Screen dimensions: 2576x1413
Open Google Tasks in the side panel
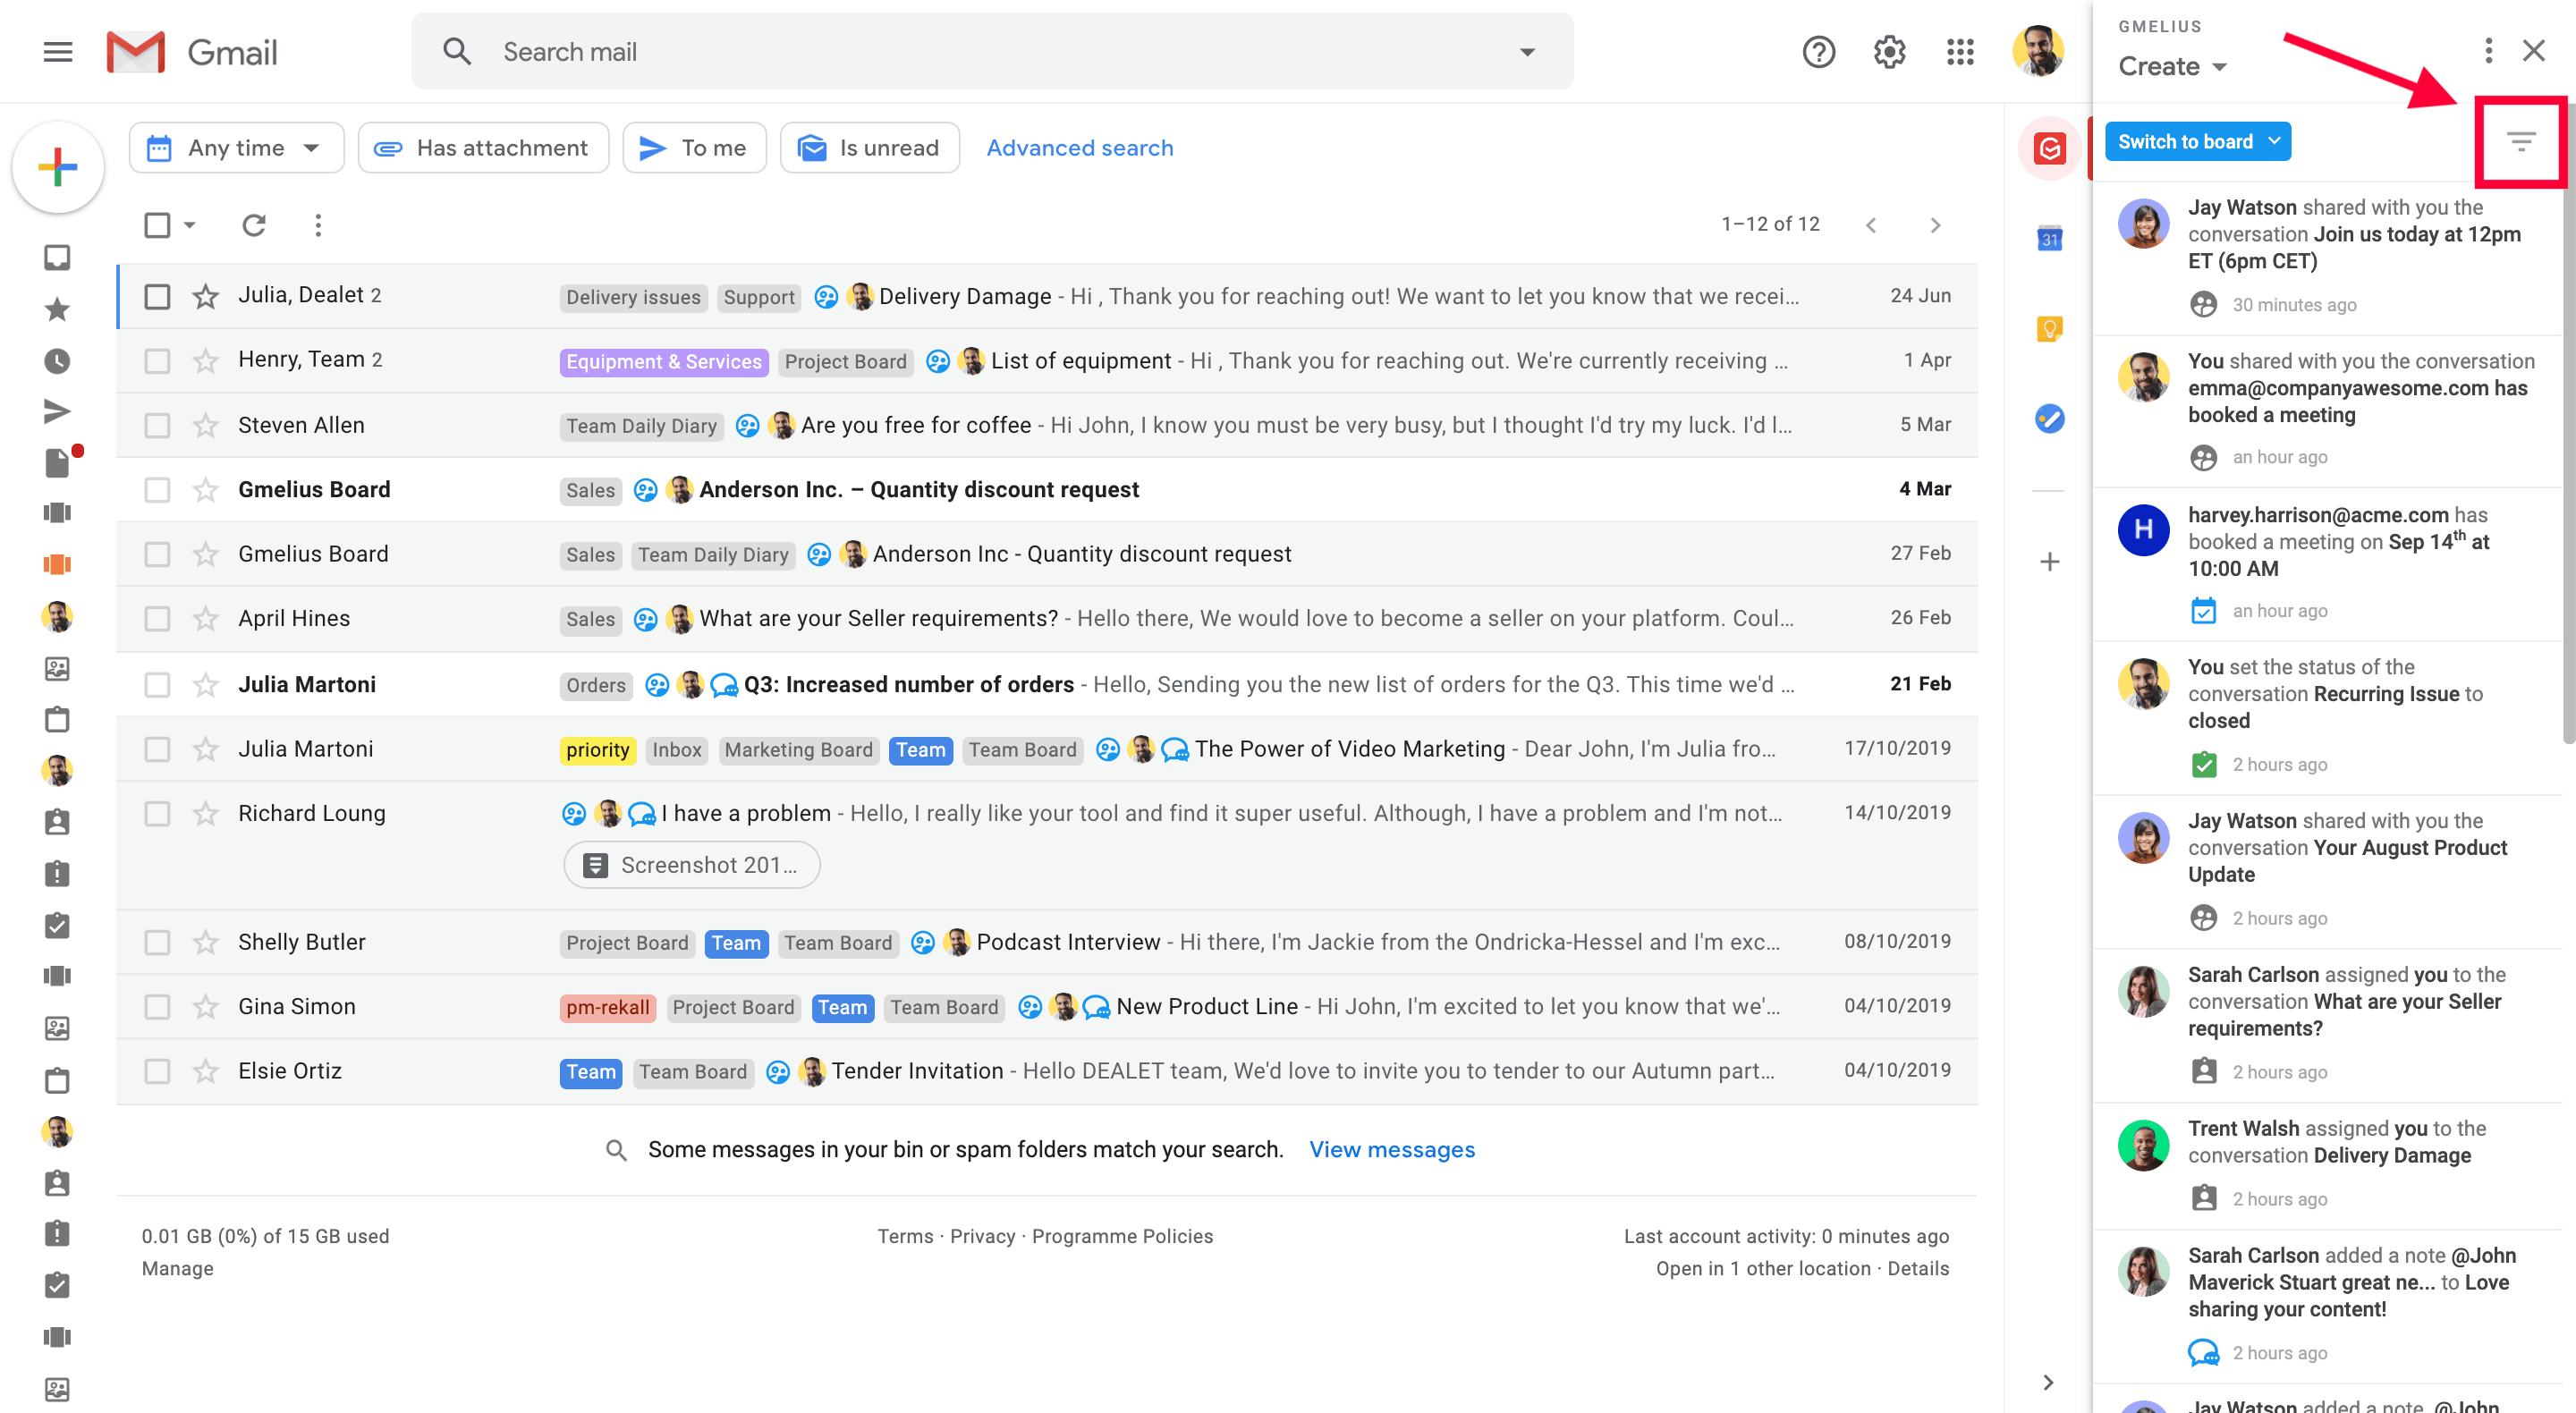click(x=2049, y=418)
